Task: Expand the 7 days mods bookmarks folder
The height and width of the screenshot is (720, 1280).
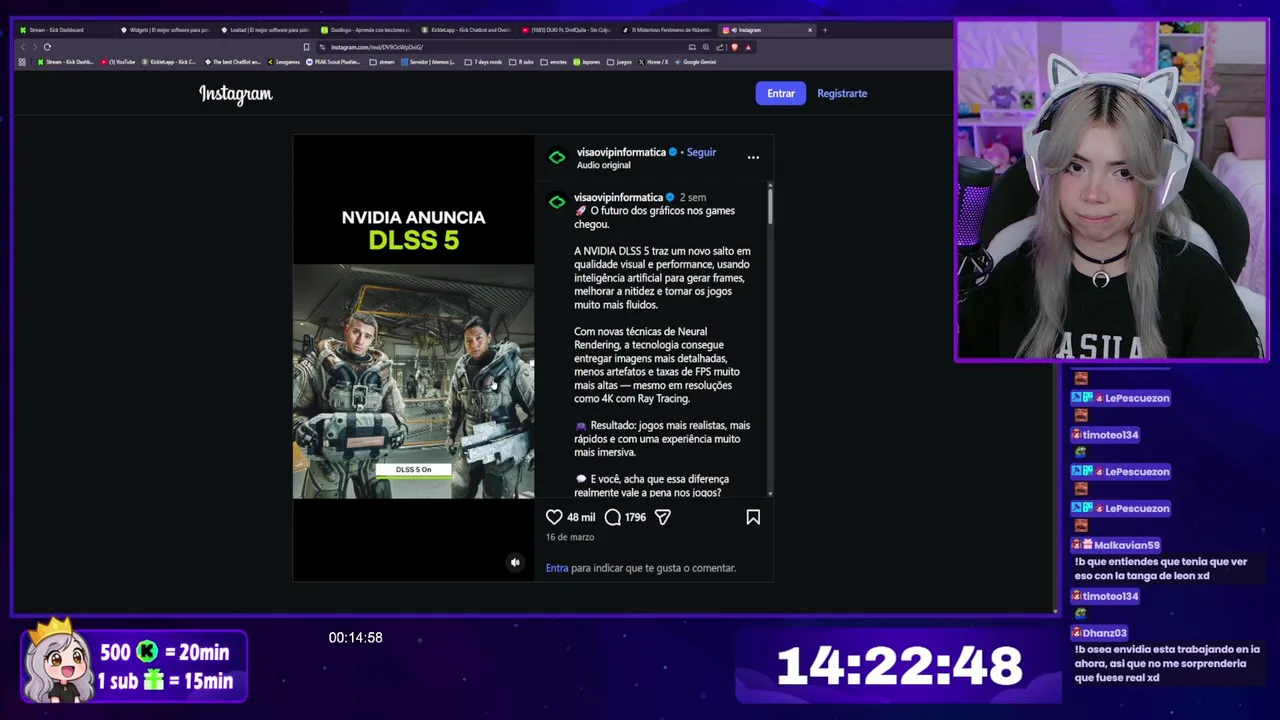Action: pos(483,62)
